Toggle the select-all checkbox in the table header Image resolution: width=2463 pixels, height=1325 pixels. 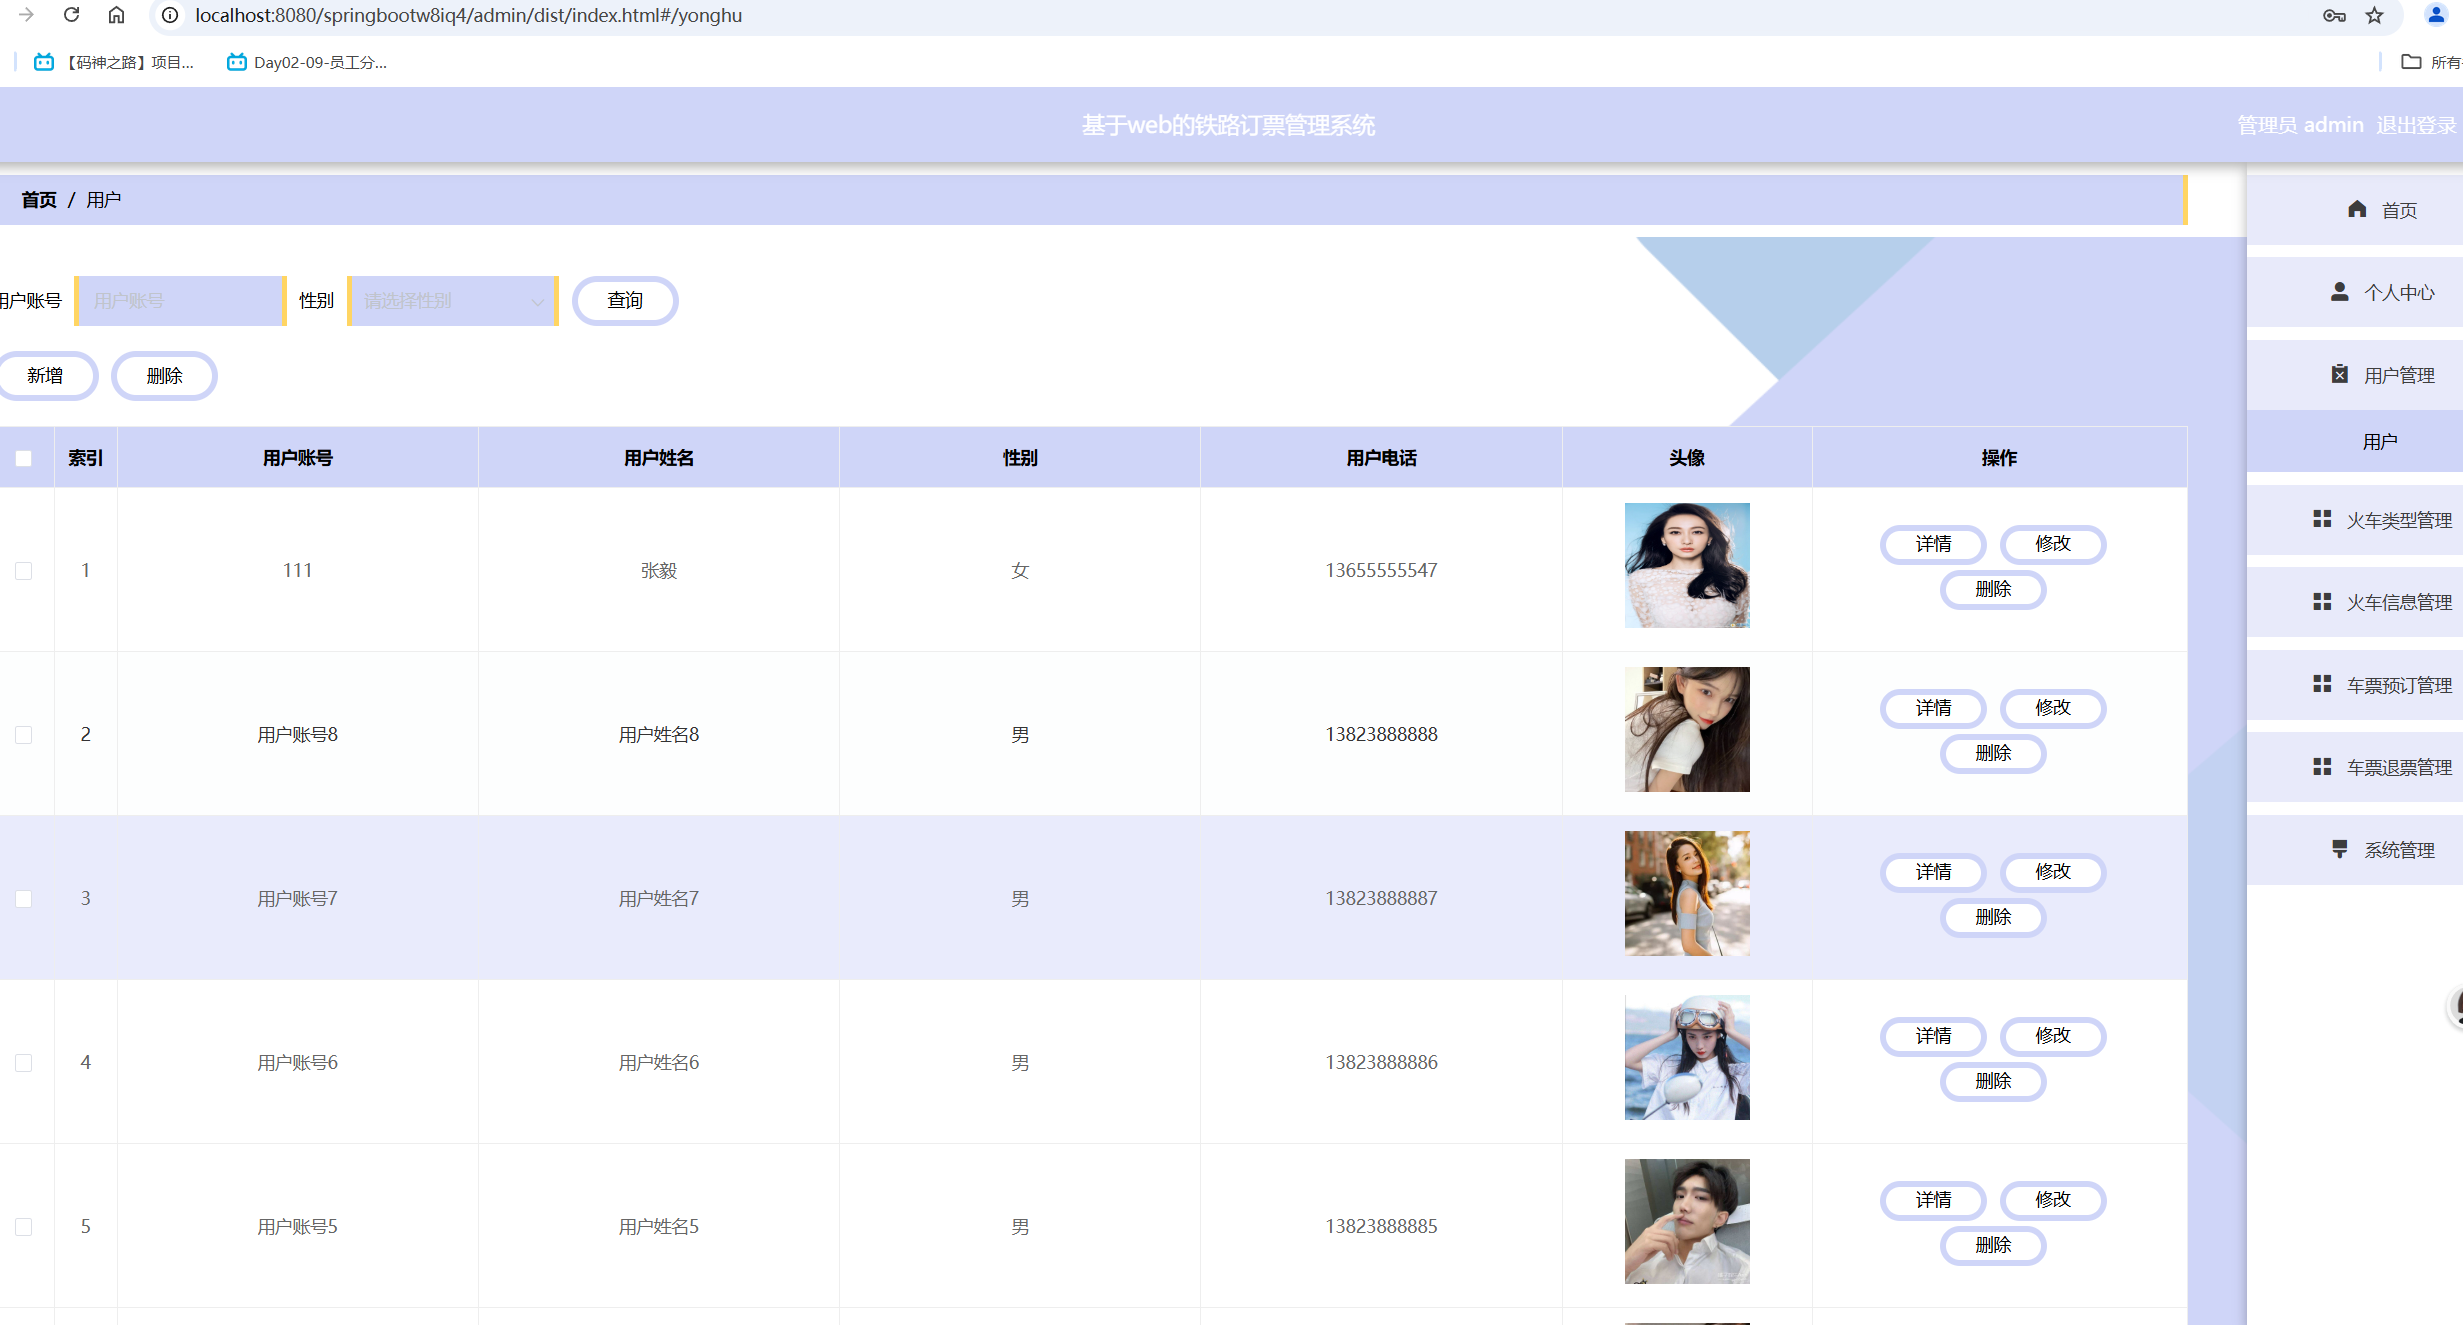point(24,458)
